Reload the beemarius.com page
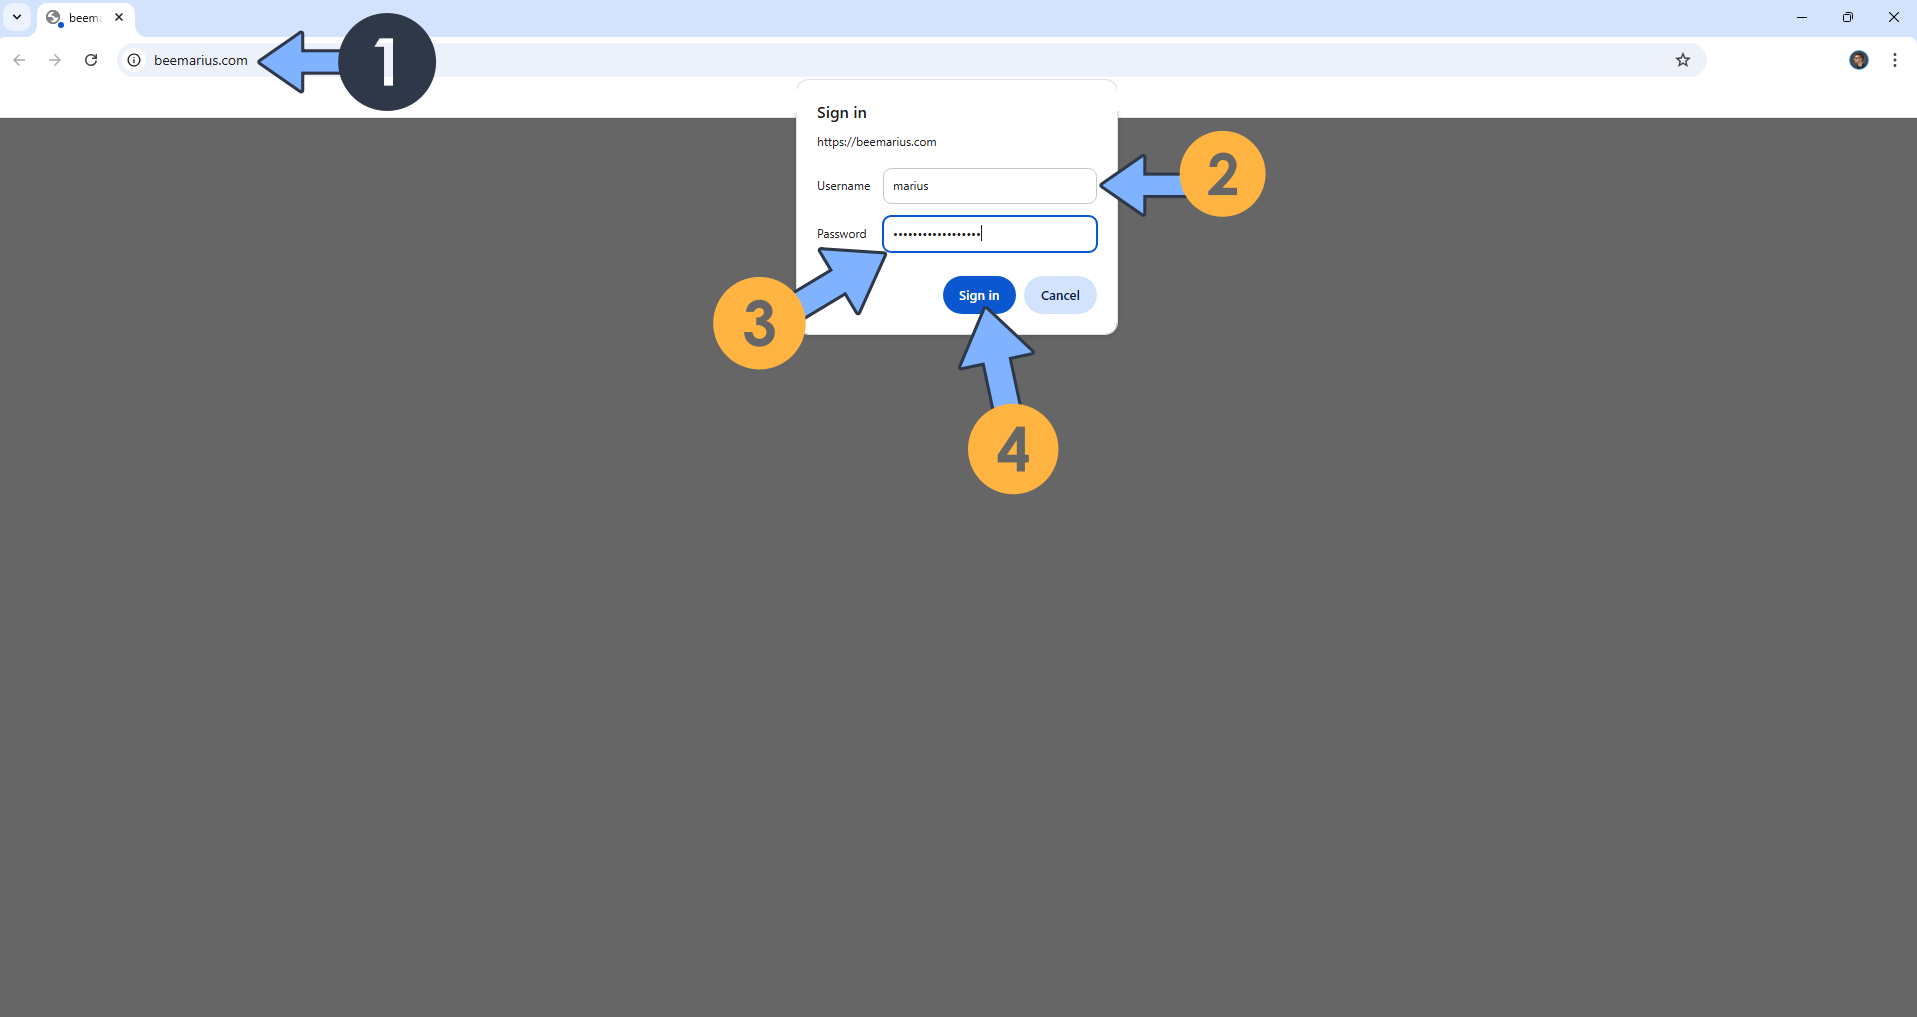Image resolution: width=1917 pixels, height=1017 pixels. pos(91,60)
